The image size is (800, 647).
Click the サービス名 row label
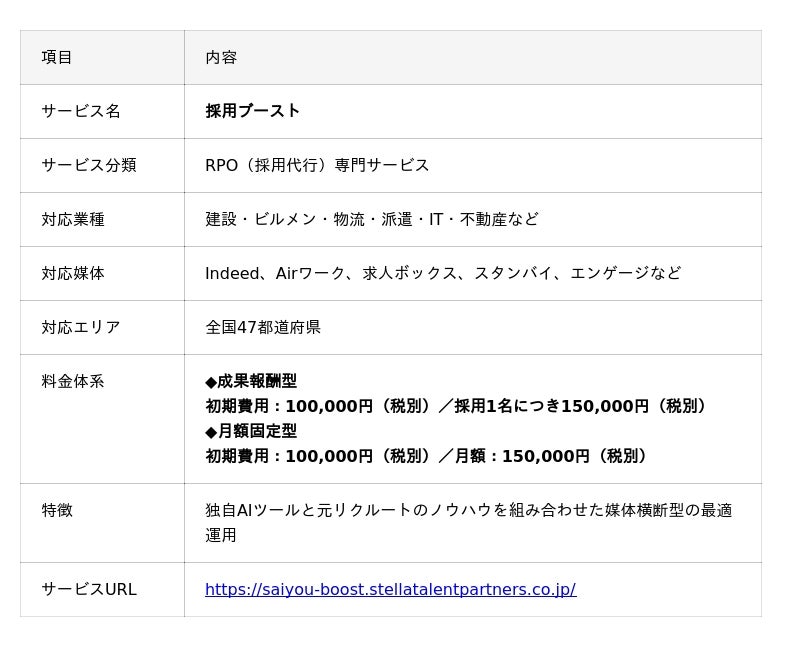click(81, 111)
